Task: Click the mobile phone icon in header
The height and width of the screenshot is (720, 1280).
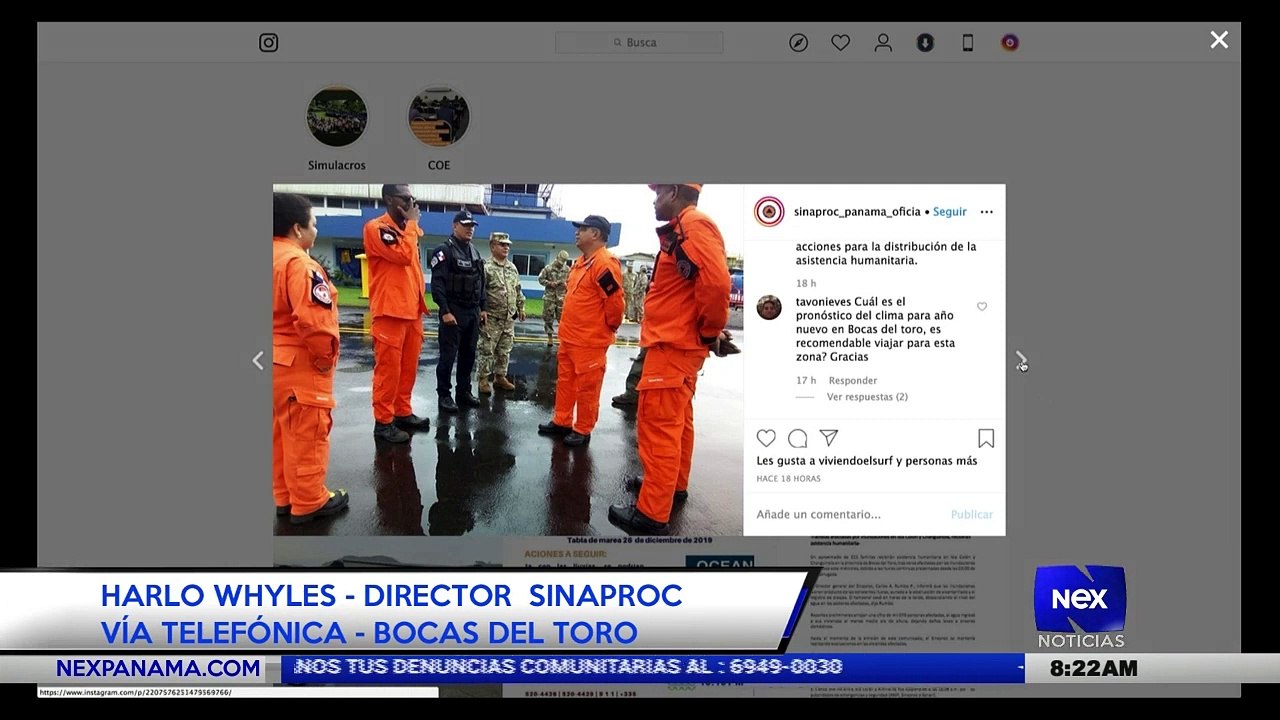Action: [x=967, y=43]
